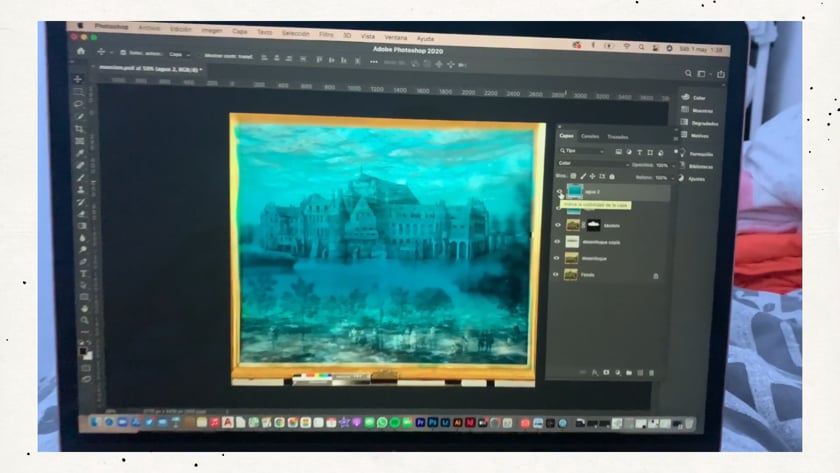Viewport: 840px width, 473px height.
Task: Switch to the Trazados tab
Action: (618, 137)
